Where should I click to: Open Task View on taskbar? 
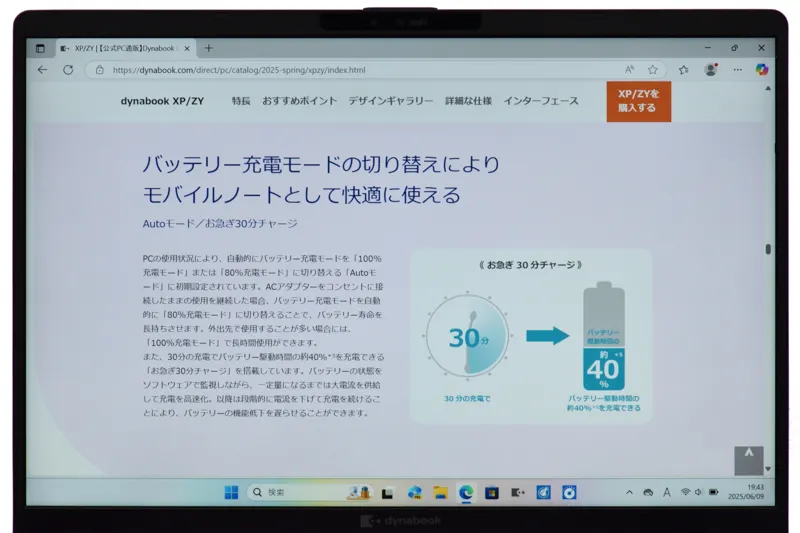(x=388, y=493)
